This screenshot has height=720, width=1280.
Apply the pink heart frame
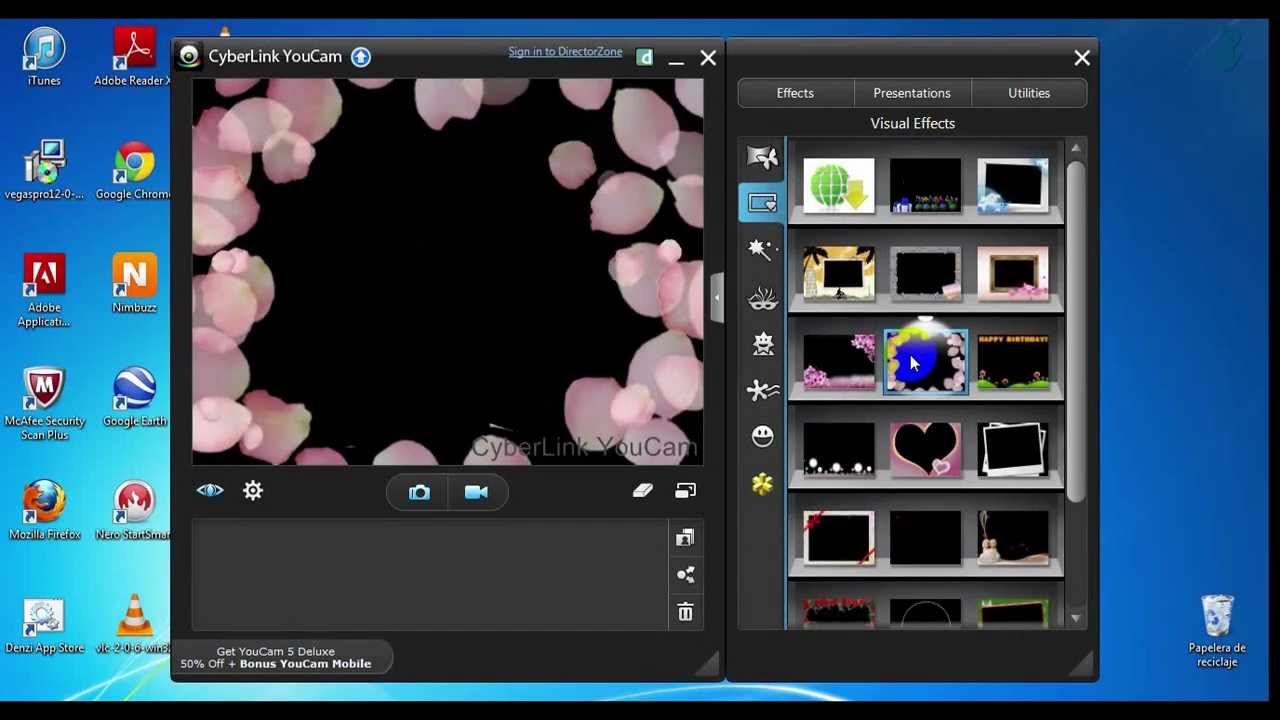(926, 450)
